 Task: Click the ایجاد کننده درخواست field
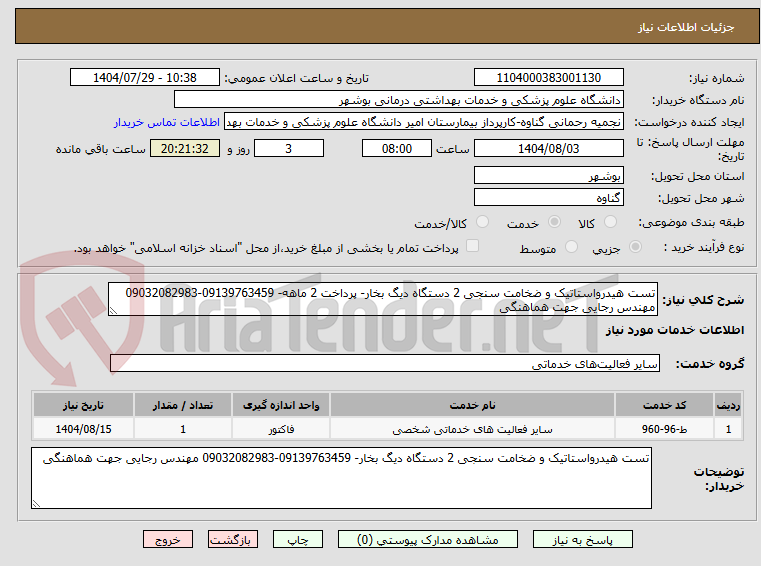click(423, 122)
